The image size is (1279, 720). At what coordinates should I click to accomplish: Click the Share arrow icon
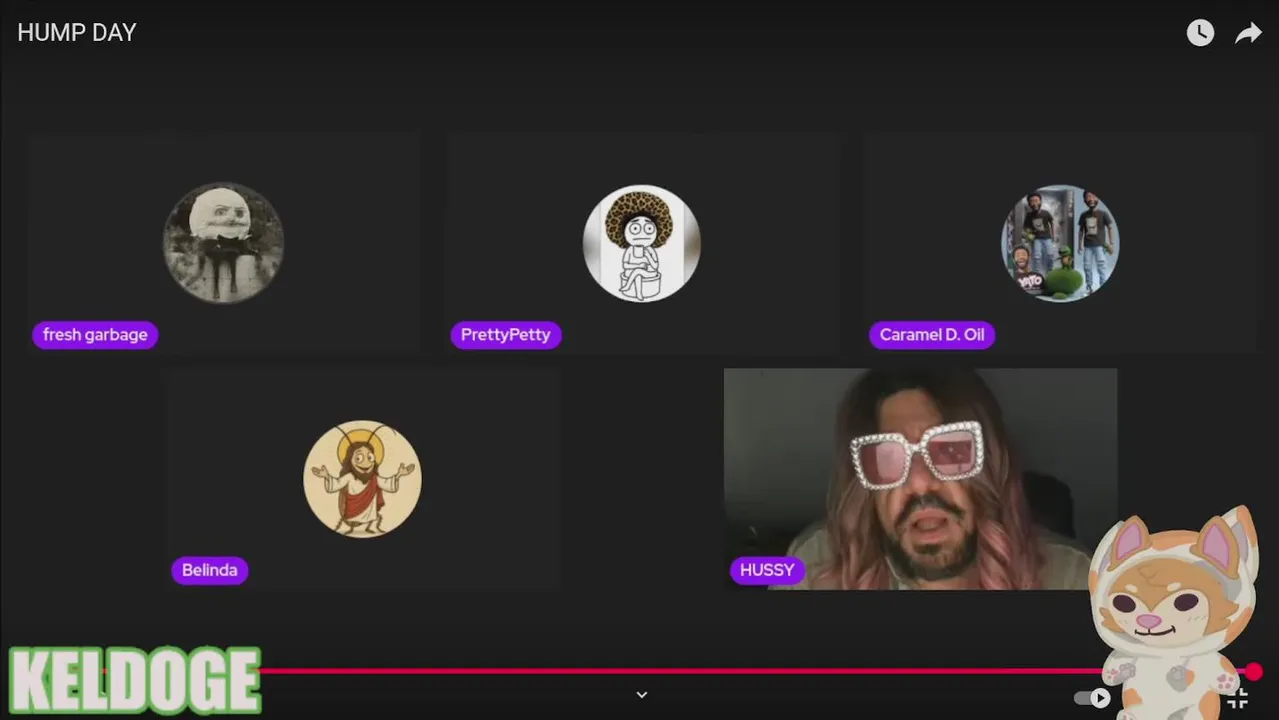point(1248,34)
